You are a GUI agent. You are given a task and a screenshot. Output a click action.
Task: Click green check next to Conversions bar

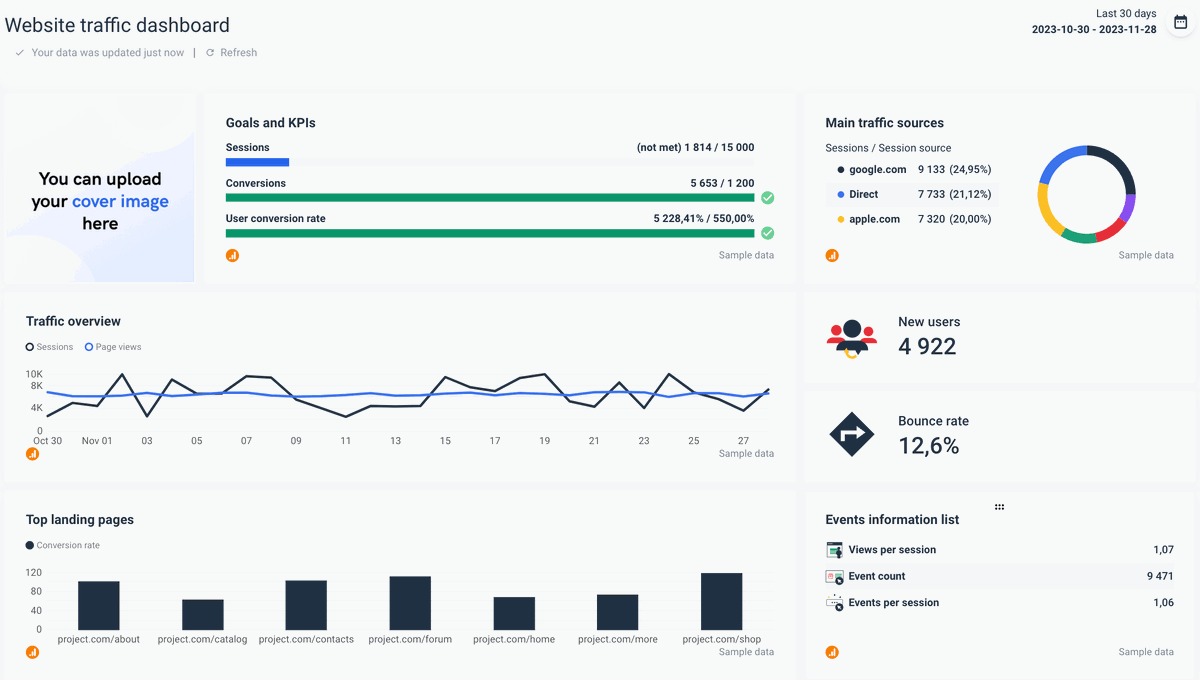point(767,197)
